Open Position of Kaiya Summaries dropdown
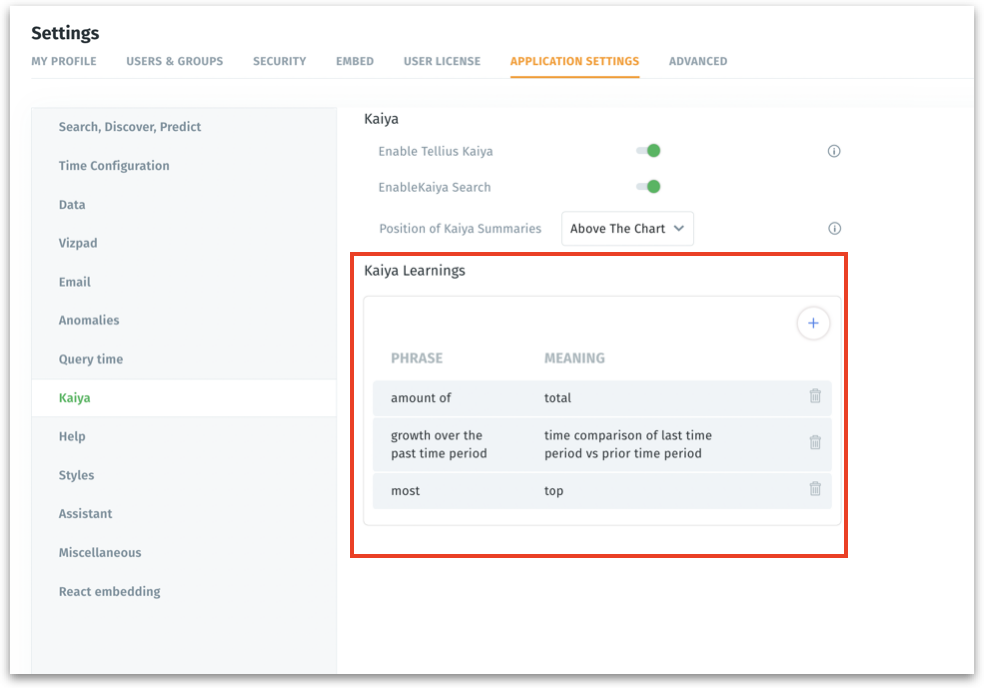The height and width of the screenshot is (688, 984). [x=627, y=228]
